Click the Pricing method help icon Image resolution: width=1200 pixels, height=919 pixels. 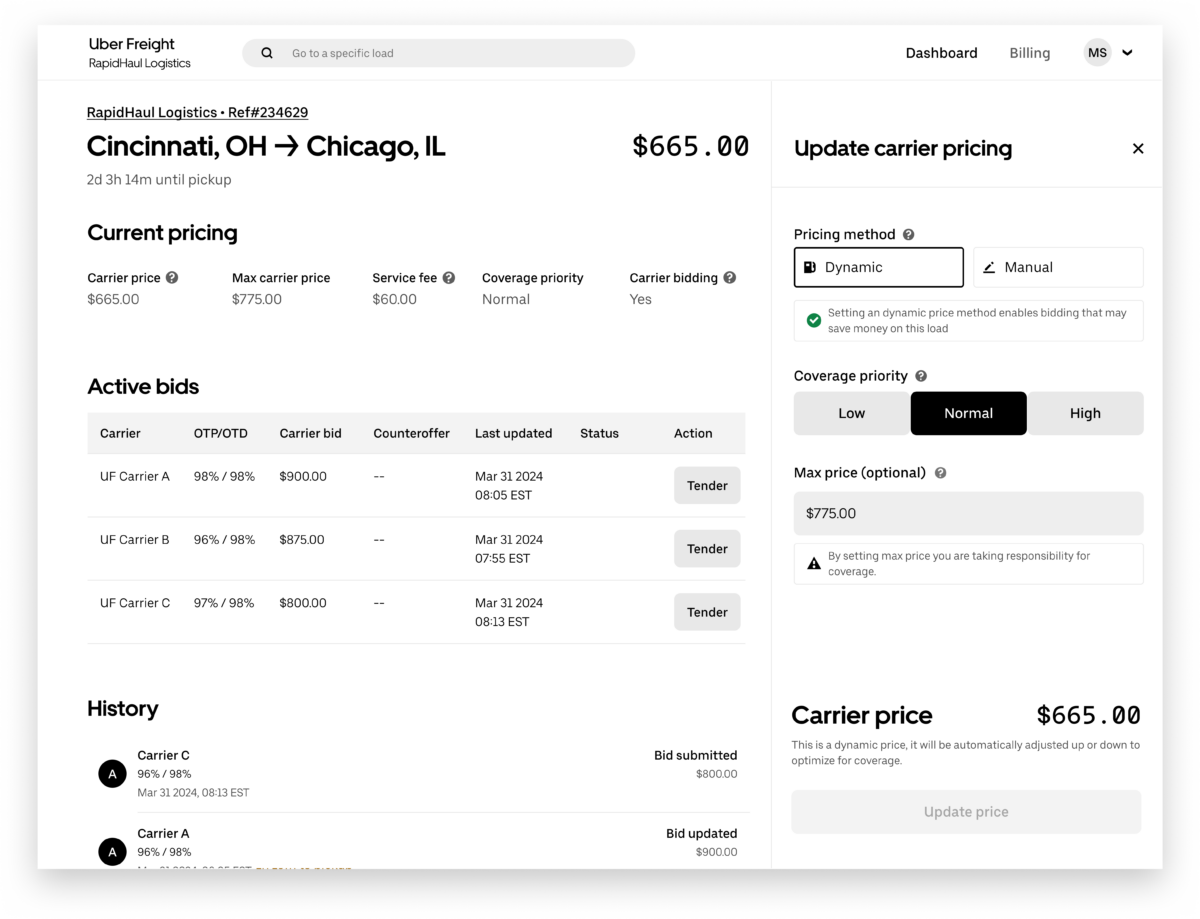coord(909,235)
